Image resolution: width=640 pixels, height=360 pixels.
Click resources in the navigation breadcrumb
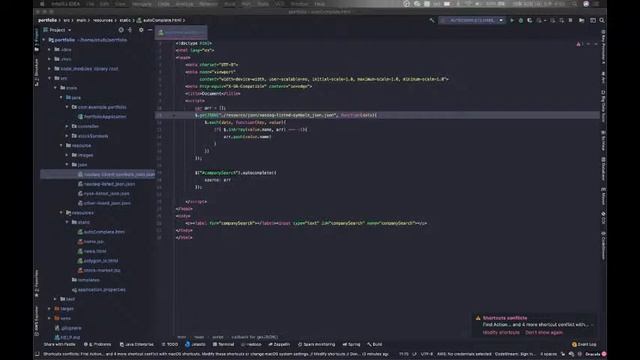[x=102, y=20]
